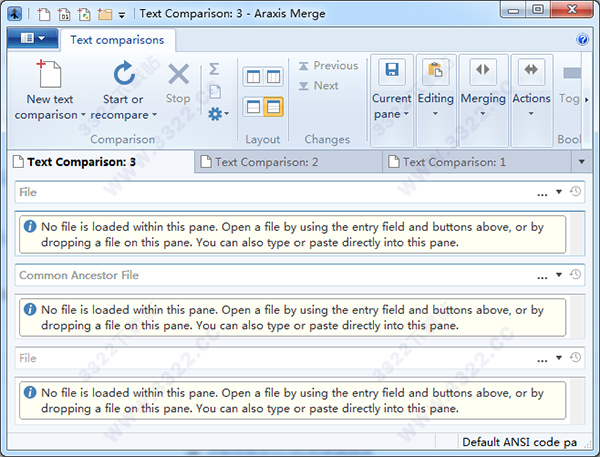Go to the Next change
The image size is (600, 457).
(x=319, y=86)
